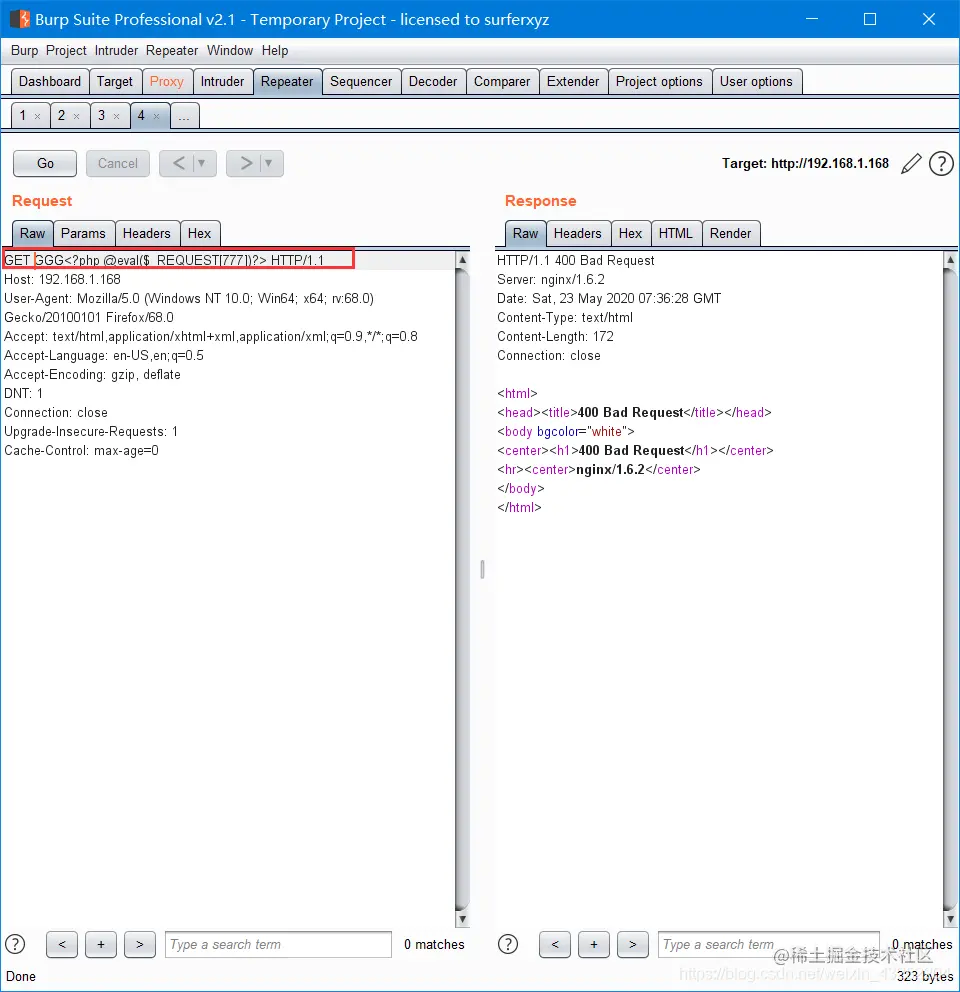Show request Headers view
Viewport: 960px width, 992px height.
147,233
